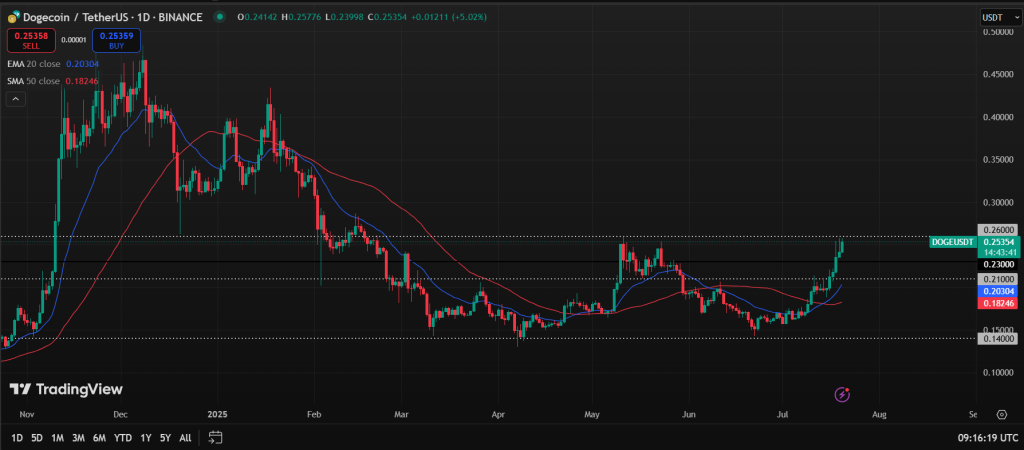Select the 5D time range
This screenshot has height=450, width=1024.
pos(37,438)
